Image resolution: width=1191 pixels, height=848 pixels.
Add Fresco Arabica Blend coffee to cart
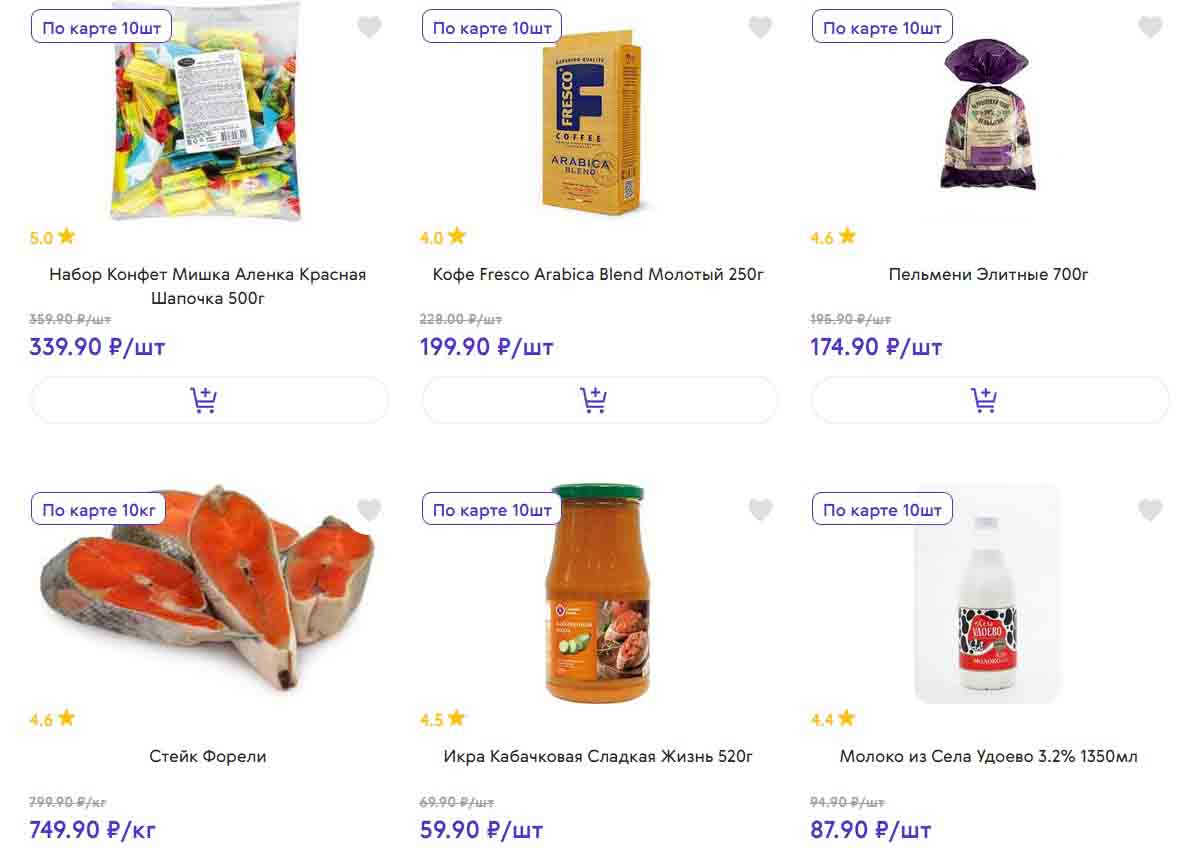click(599, 400)
